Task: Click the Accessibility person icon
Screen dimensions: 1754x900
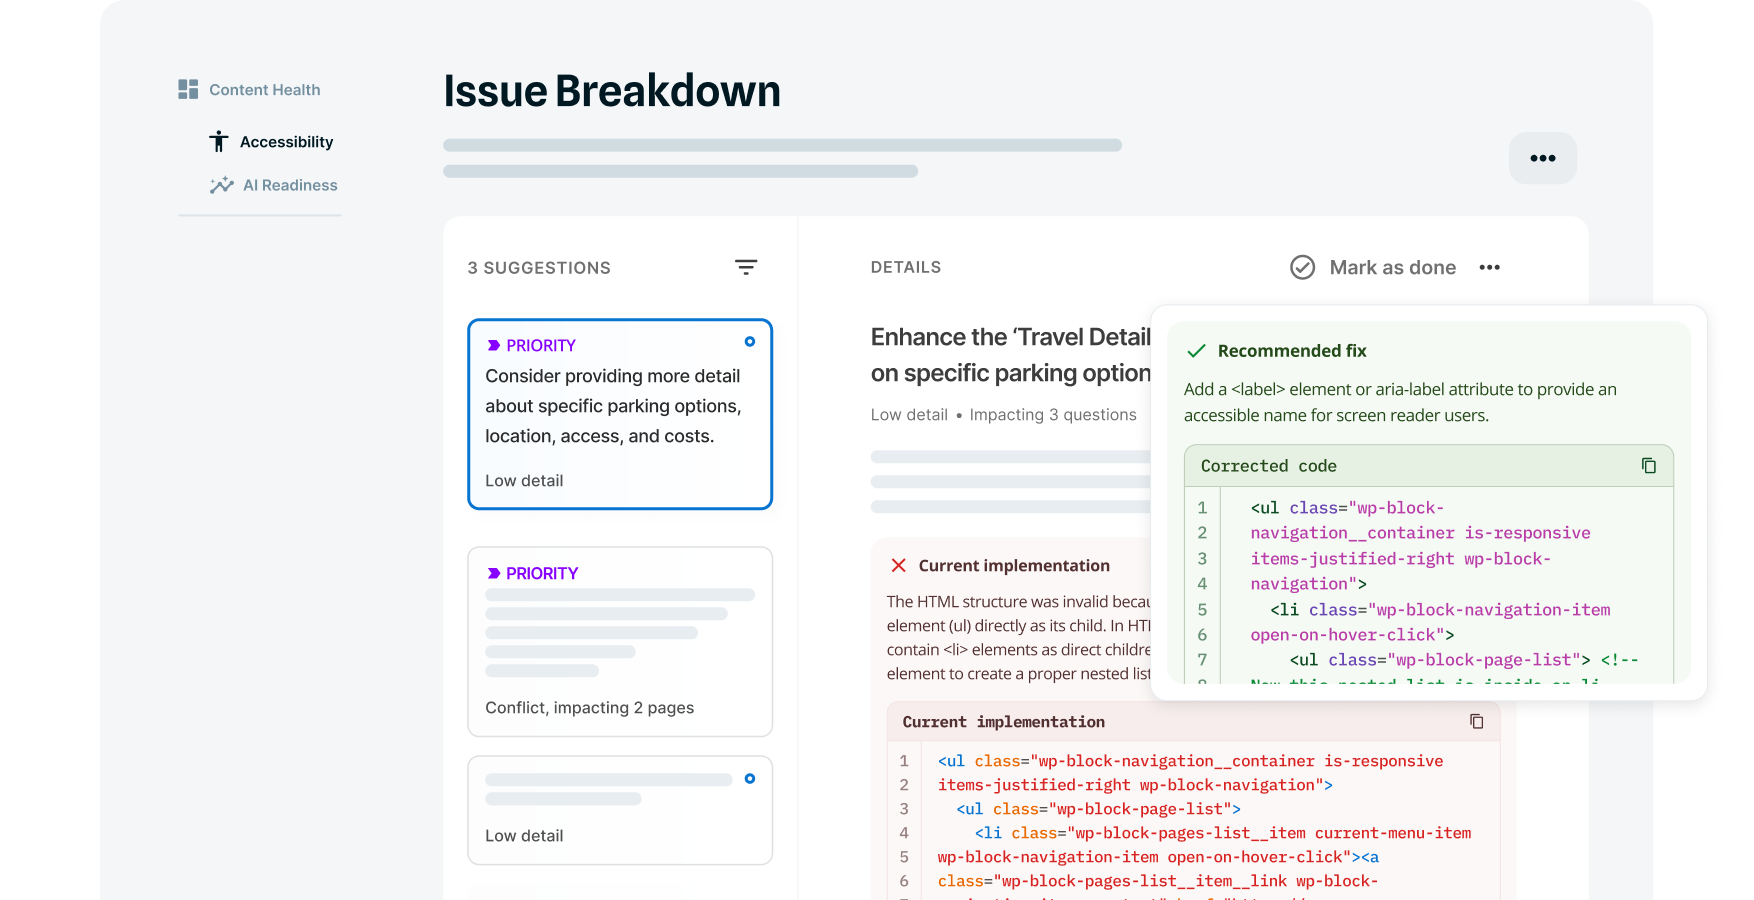Action: [219, 142]
